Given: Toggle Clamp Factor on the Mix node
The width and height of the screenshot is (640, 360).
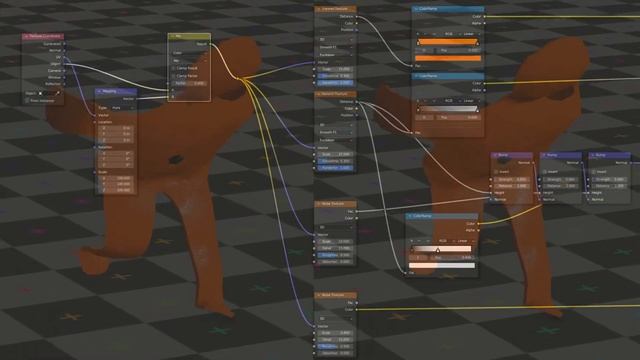Looking at the screenshot, I should click(x=173, y=76).
